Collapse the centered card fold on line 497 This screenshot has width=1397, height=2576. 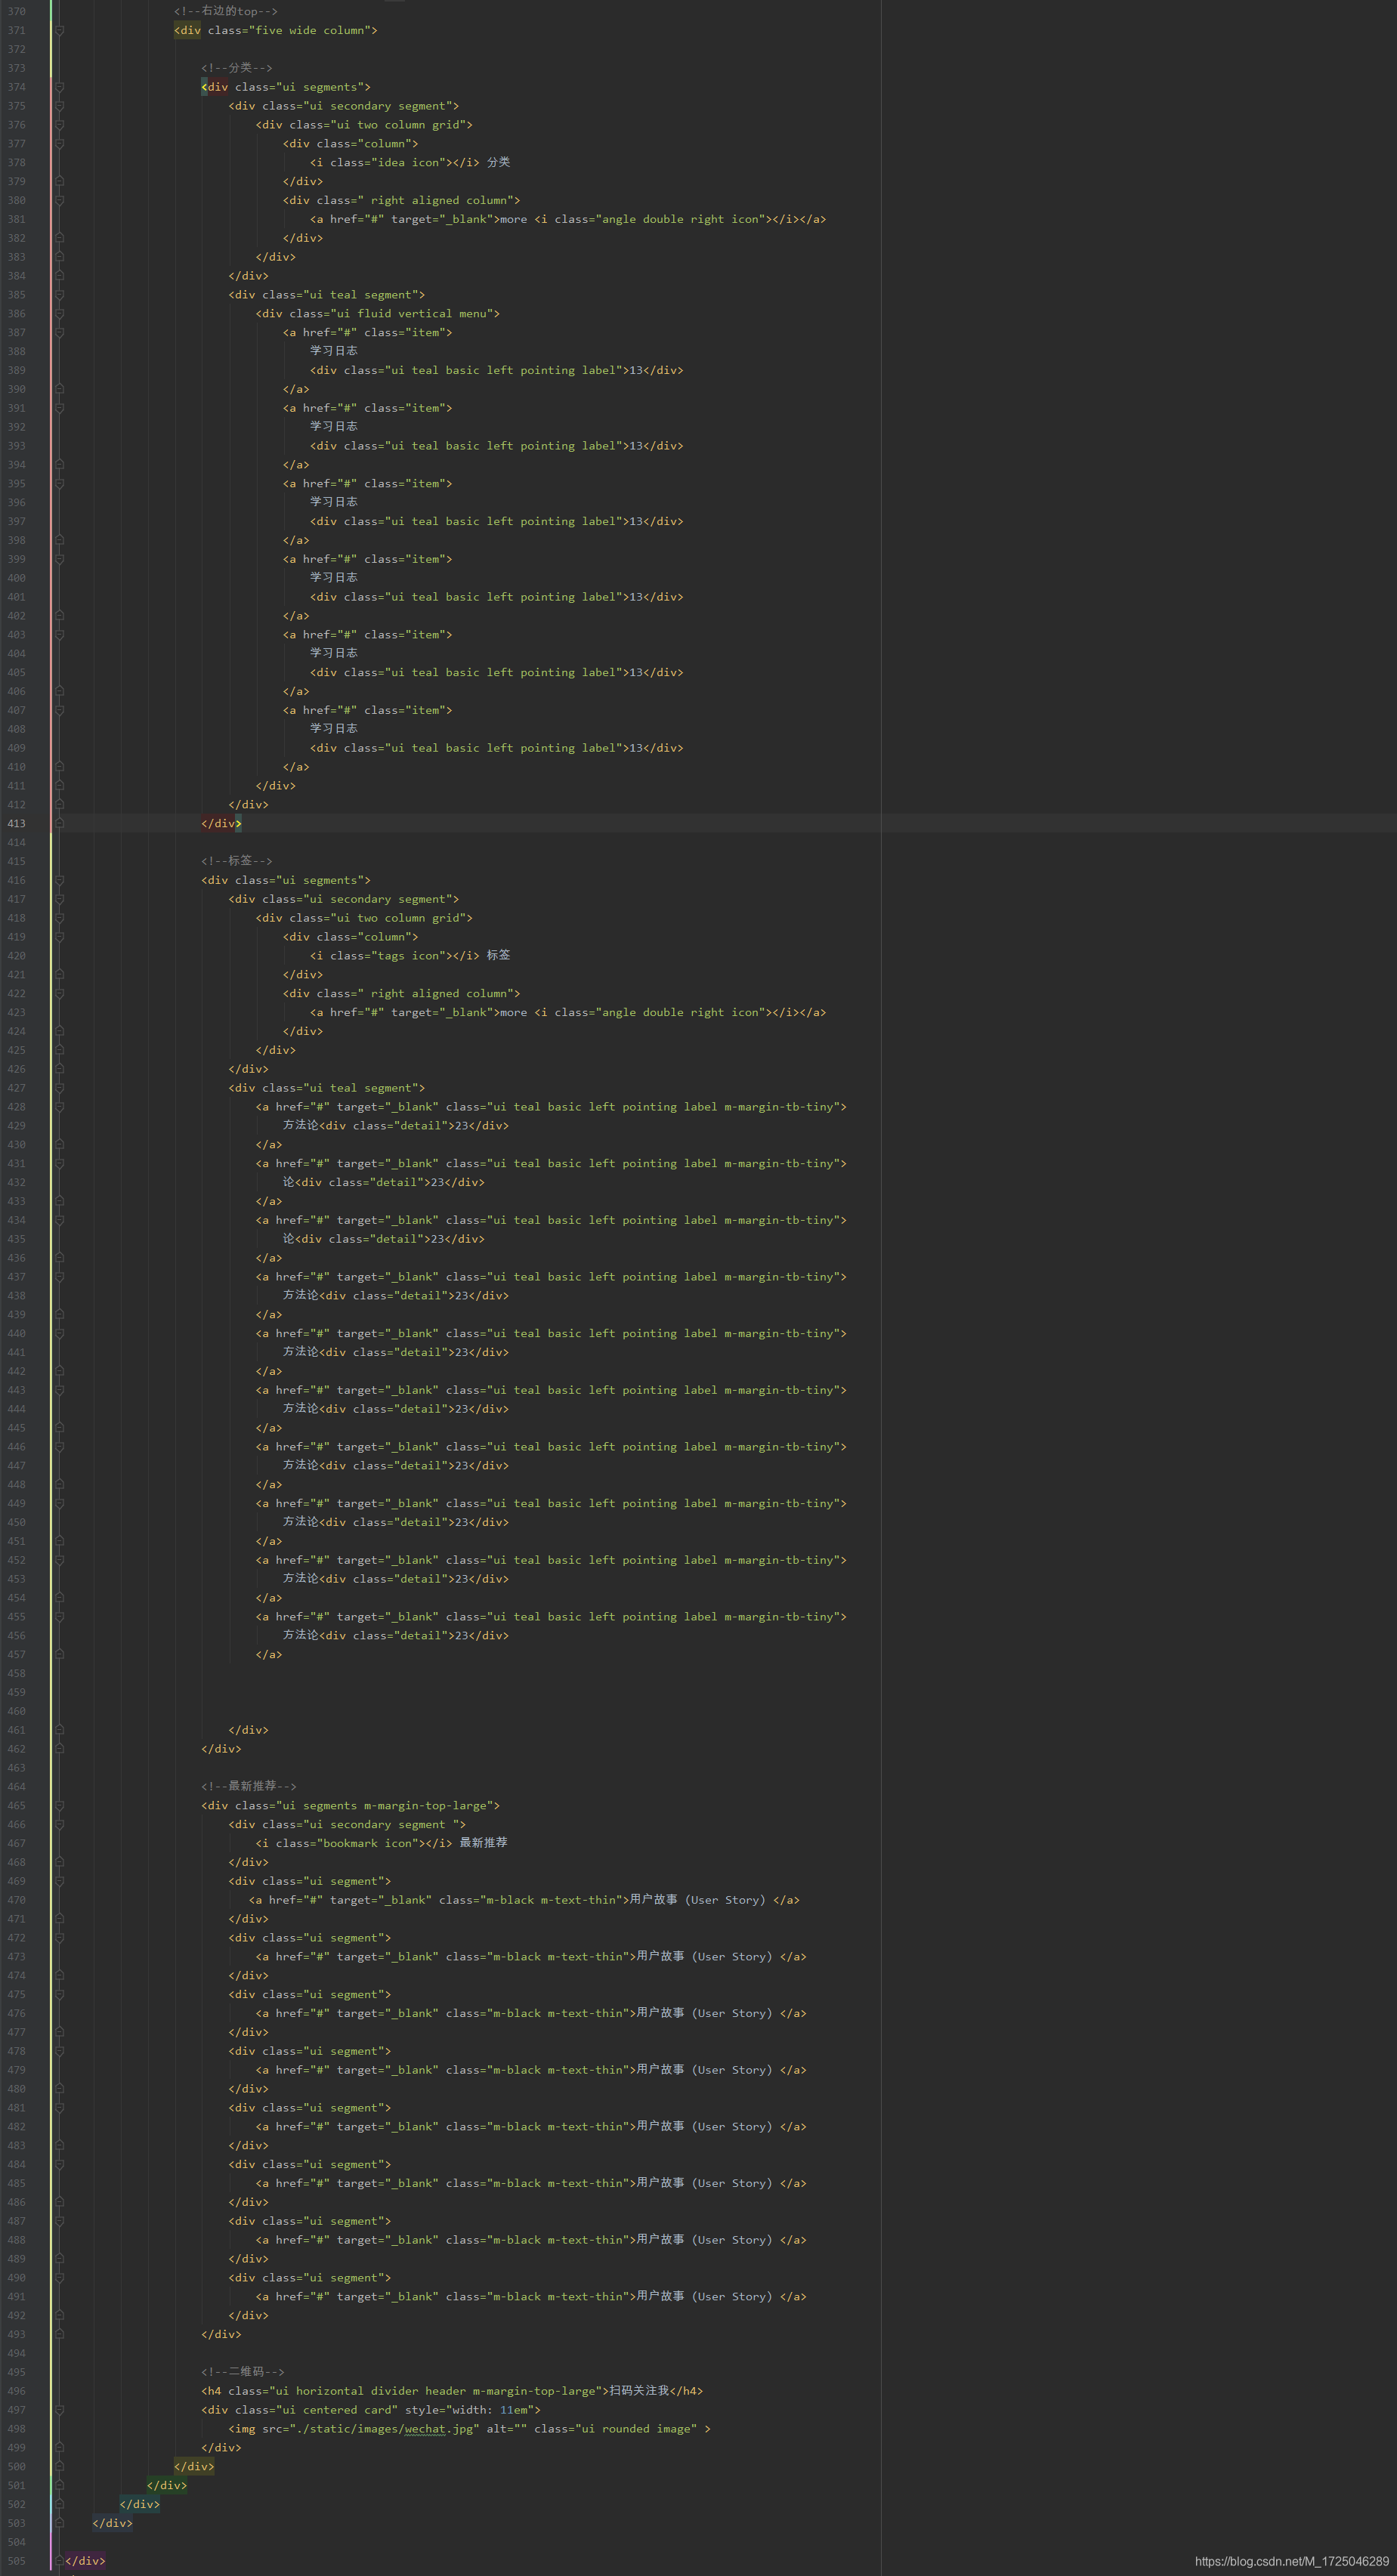[x=59, y=2410]
